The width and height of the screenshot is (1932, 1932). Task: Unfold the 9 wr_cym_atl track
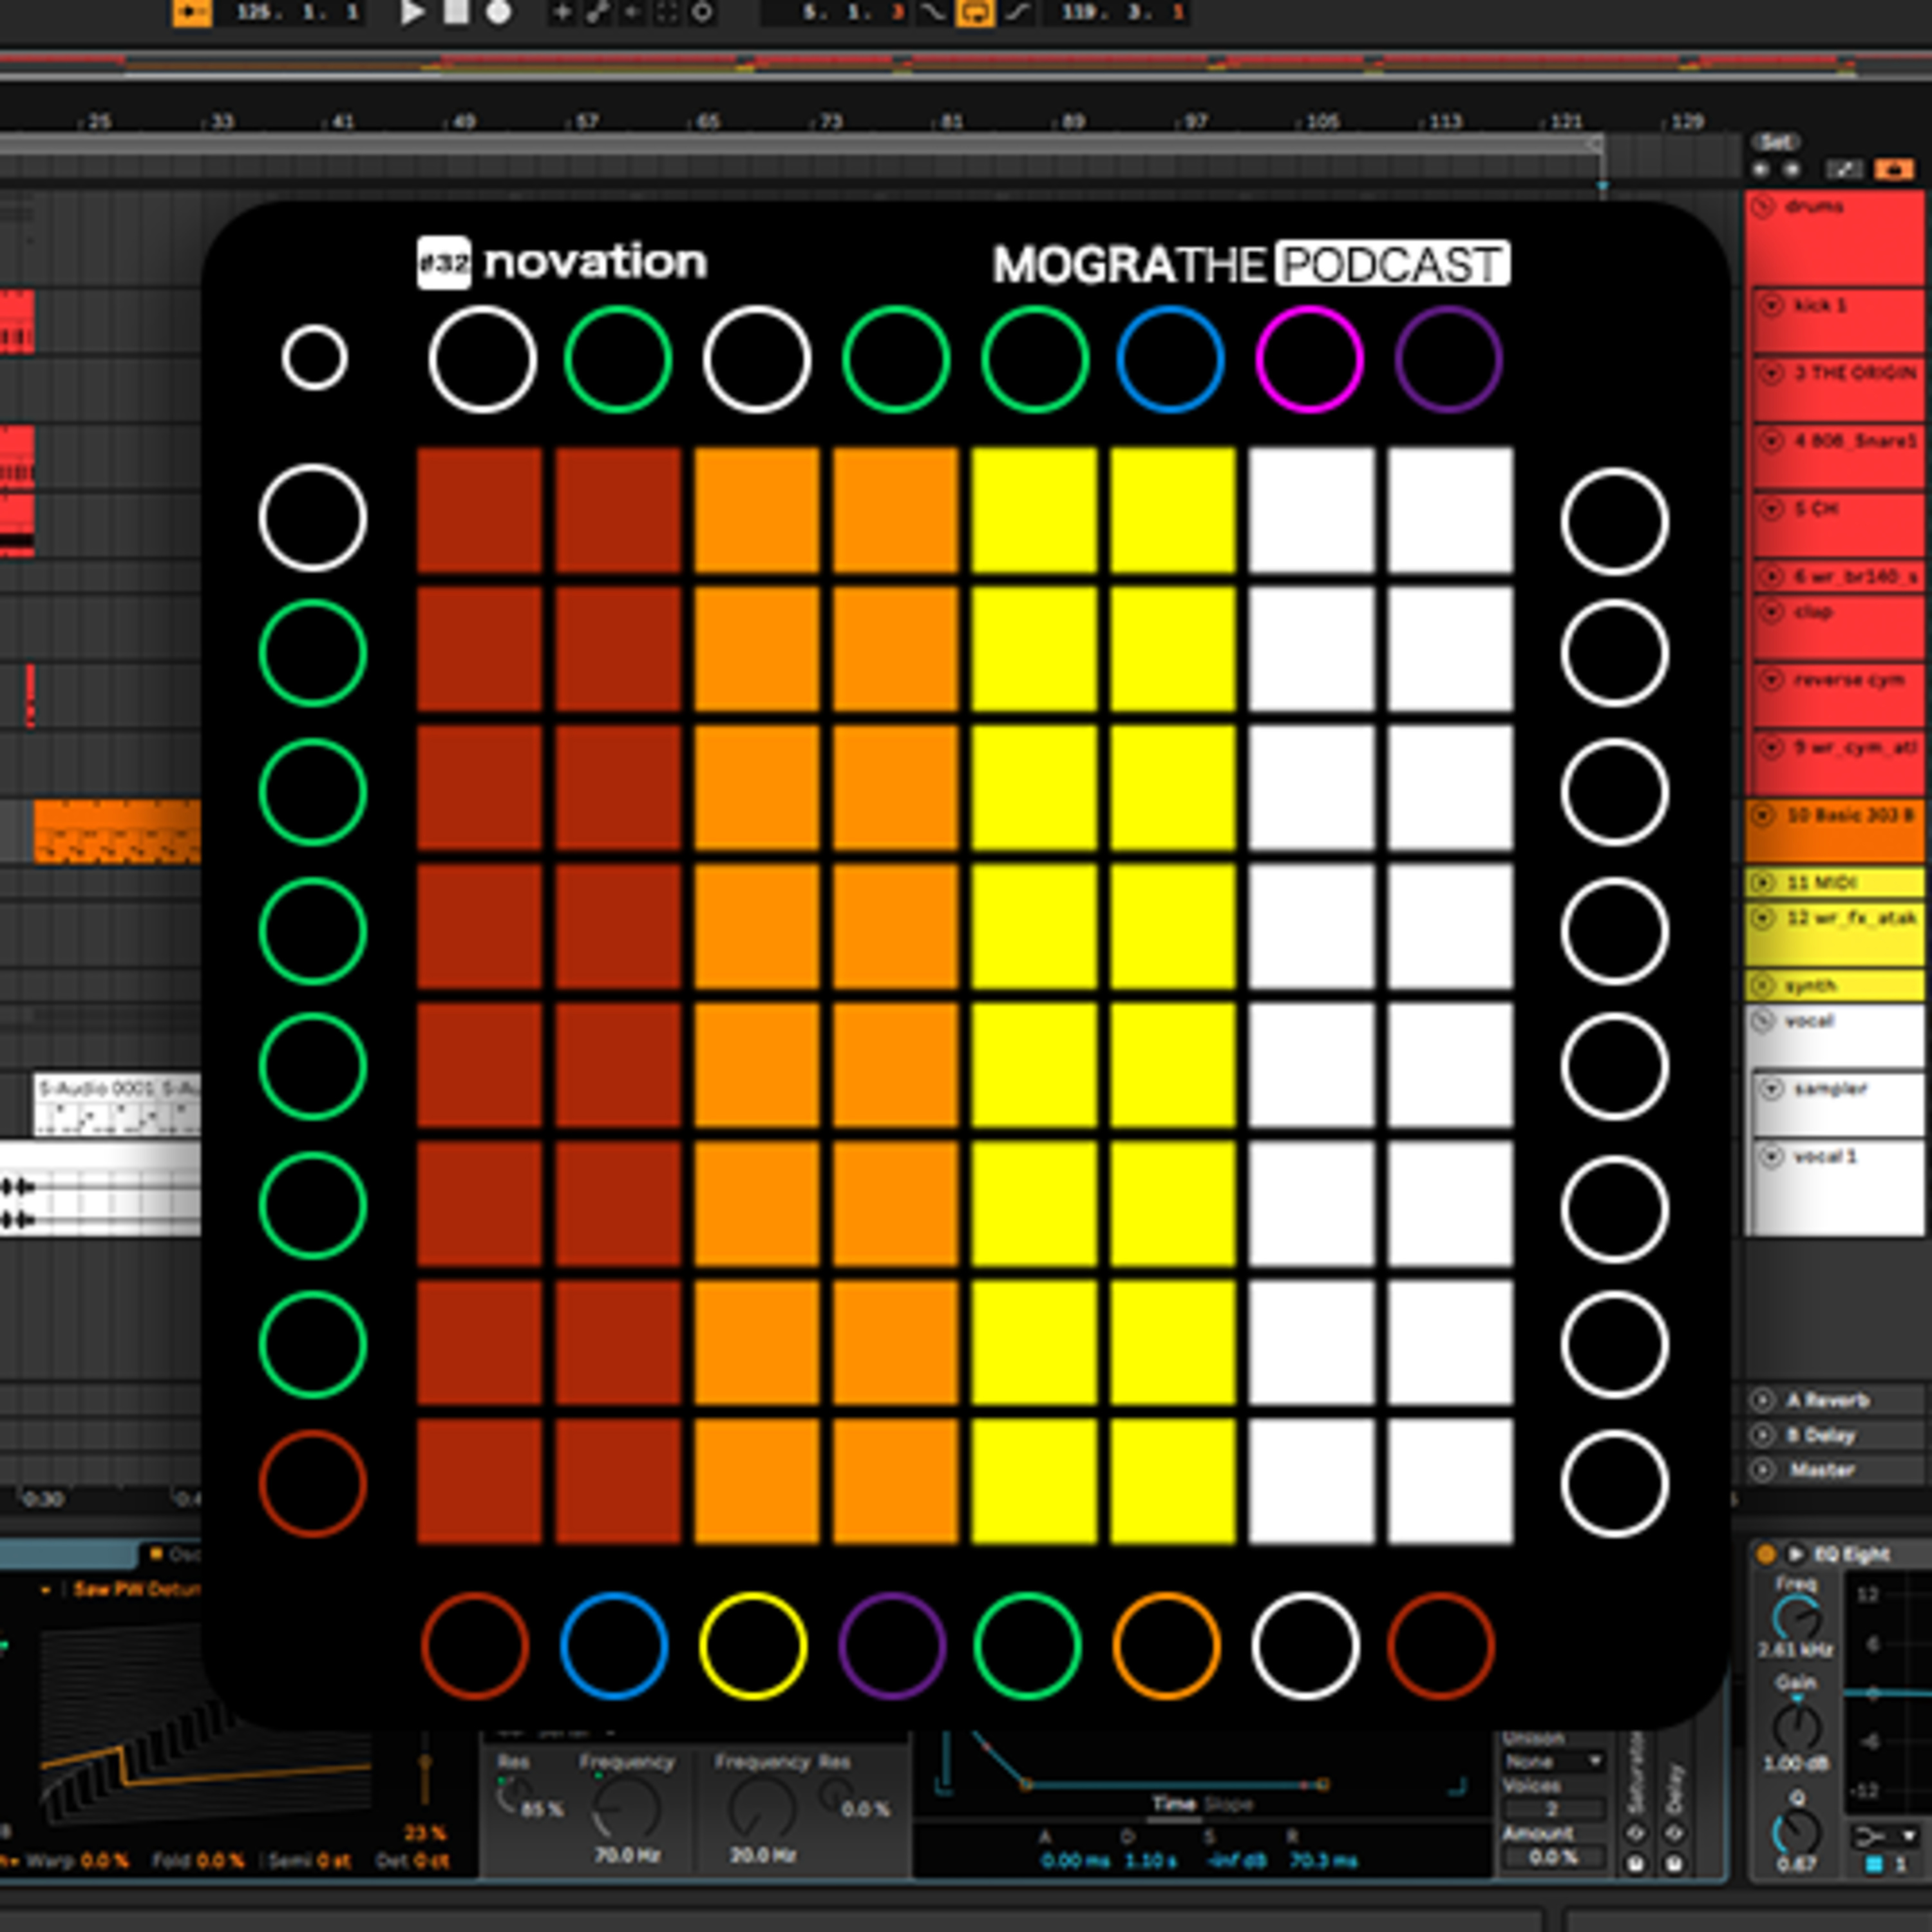pos(1772,747)
